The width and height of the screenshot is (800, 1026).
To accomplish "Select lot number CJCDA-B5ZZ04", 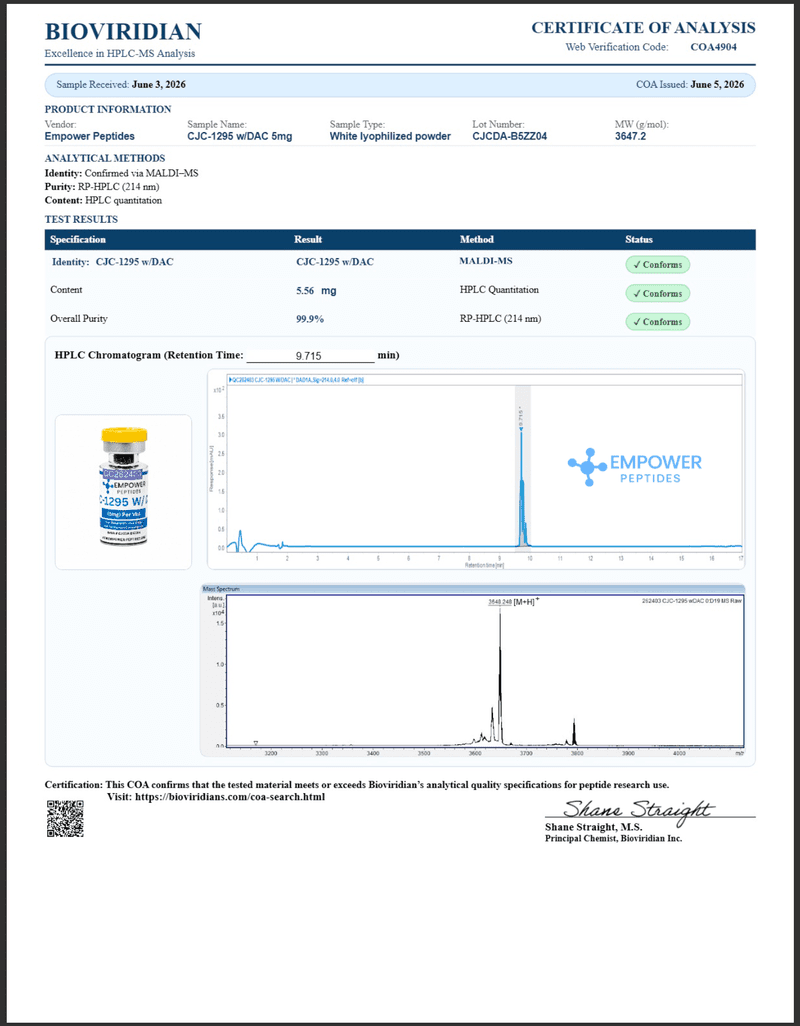I will click(x=510, y=136).
